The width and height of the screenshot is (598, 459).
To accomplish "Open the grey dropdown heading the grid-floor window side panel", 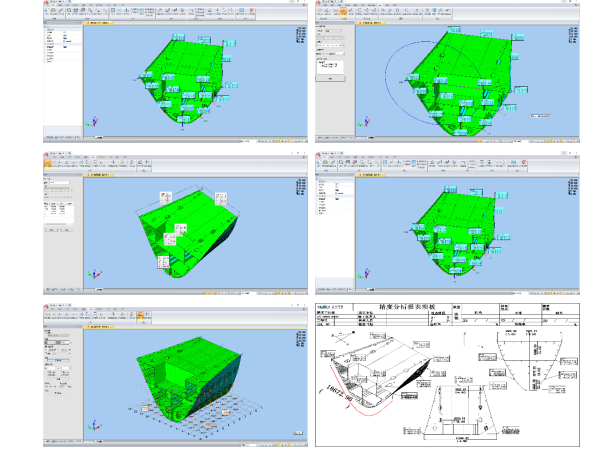I will click(58, 335).
